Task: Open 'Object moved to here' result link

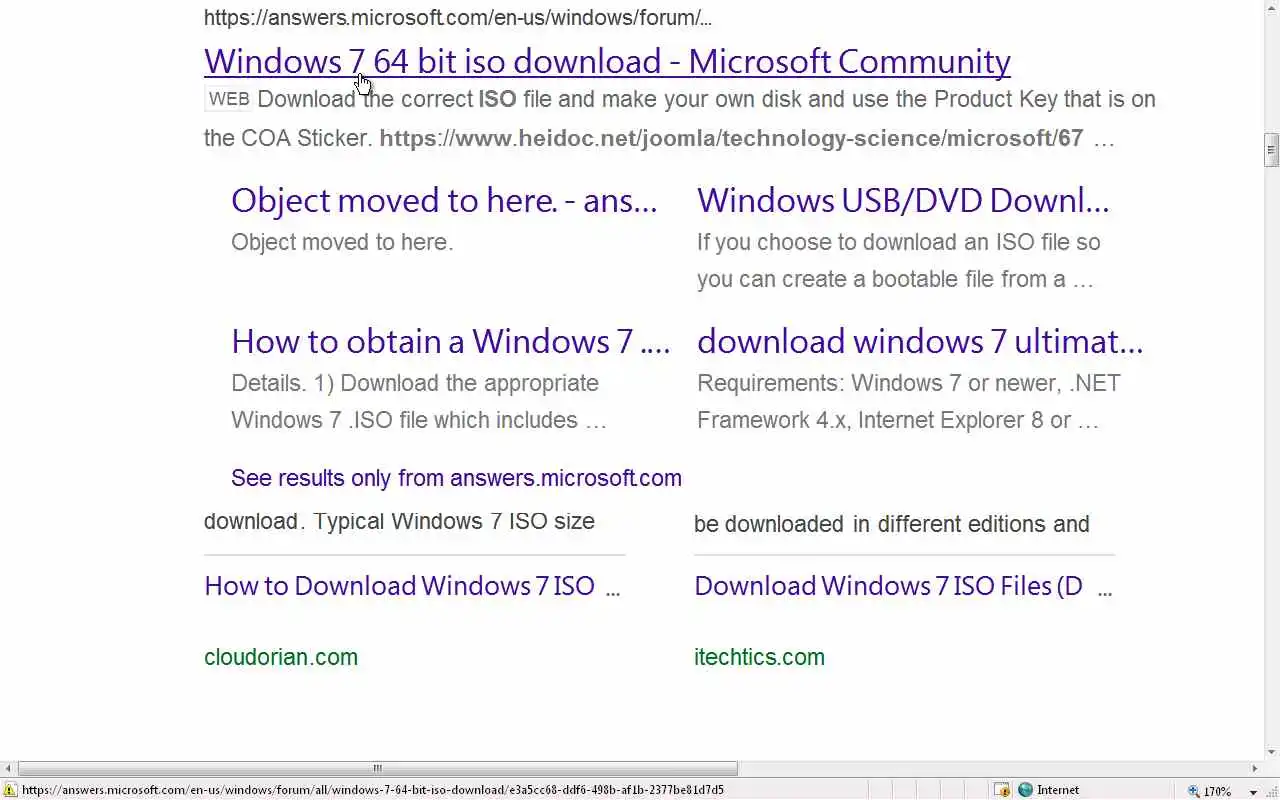Action: pyautogui.click(x=444, y=200)
